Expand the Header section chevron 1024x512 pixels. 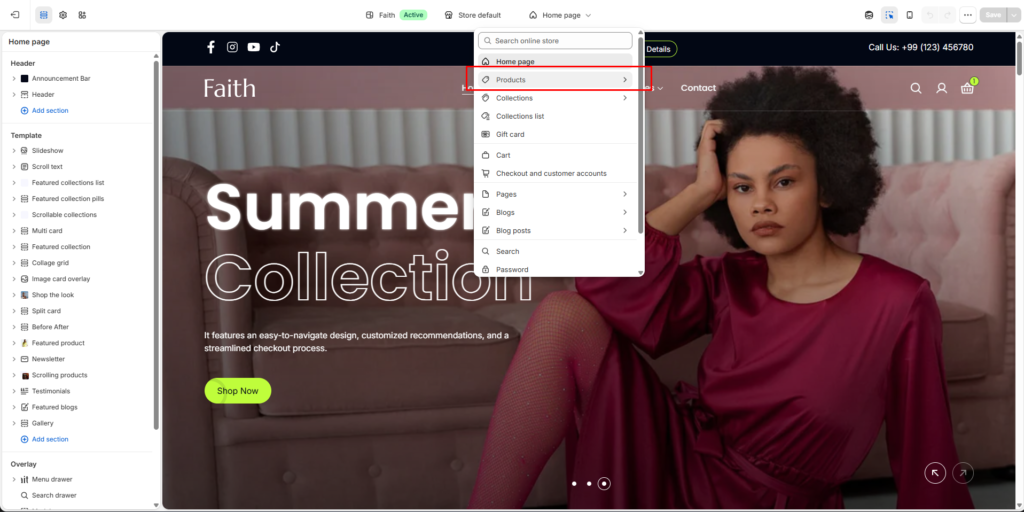click(14, 95)
